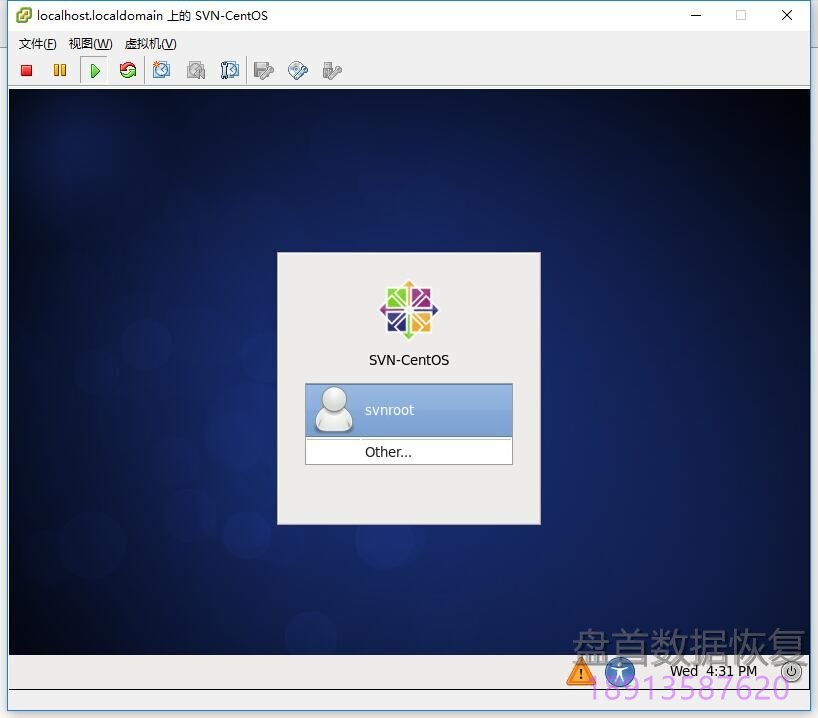Open the snapshot manager icon
This screenshot has height=718, width=818.
pos(229,70)
